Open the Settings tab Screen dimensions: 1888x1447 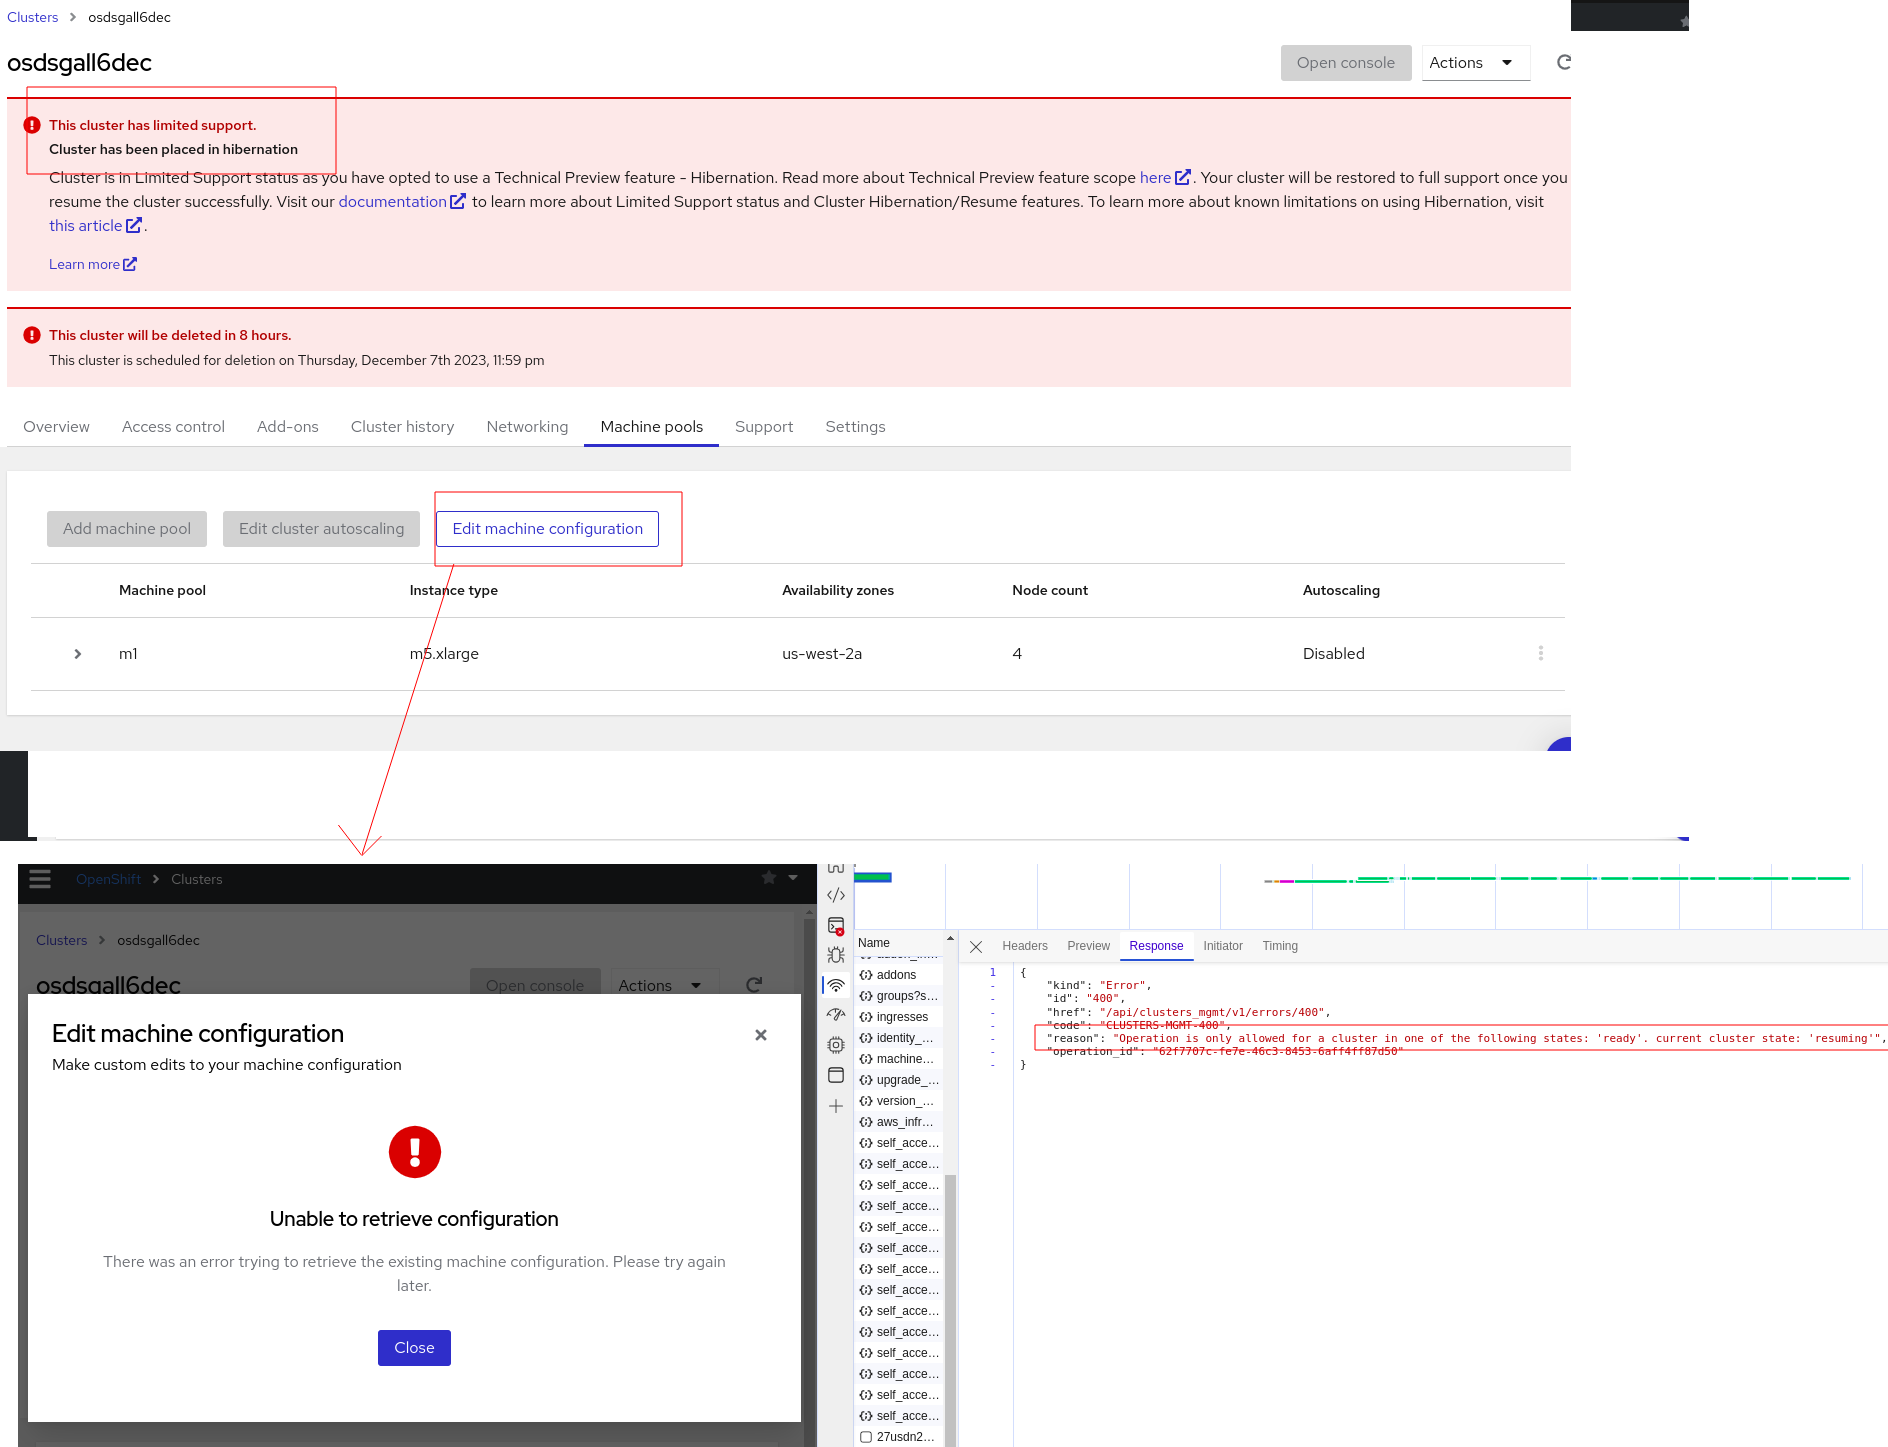pos(855,427)
